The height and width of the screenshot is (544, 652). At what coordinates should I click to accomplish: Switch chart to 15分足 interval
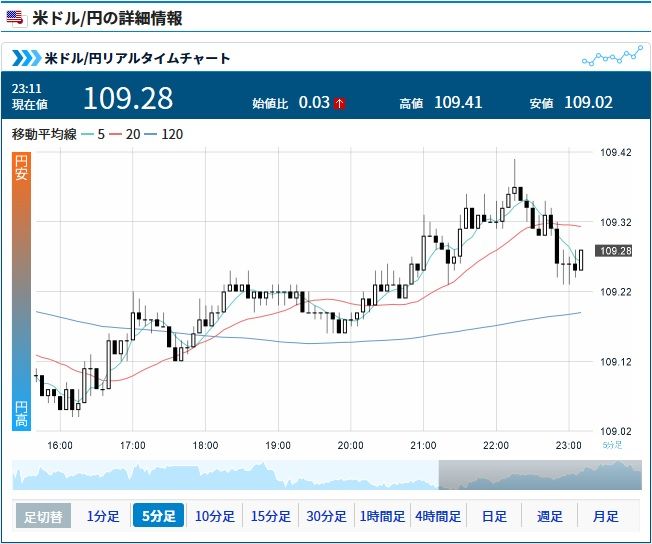(x=270, y=516)
